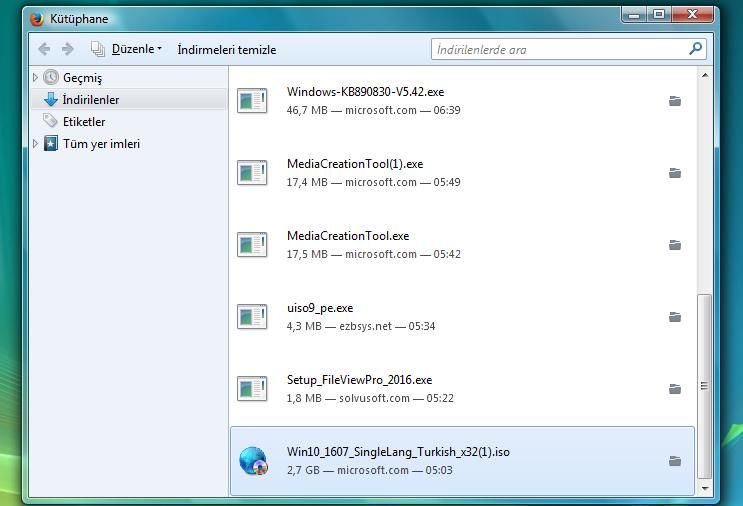Select the Setup_FileViewPro_2016.exe file name

[359, 380]
